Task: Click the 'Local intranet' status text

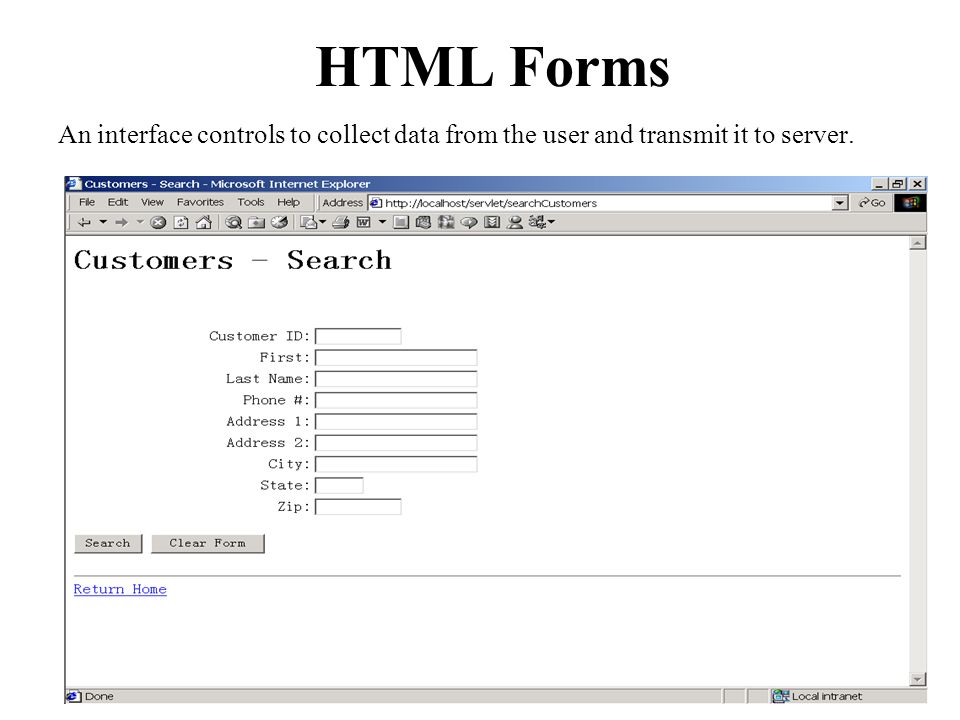Action: tap(827, 696)
